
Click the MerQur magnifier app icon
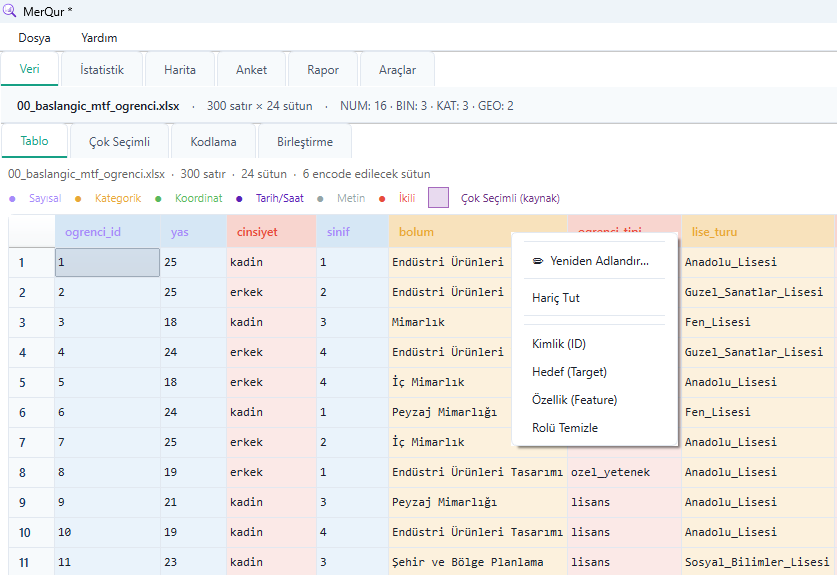(x=9, y=10)
